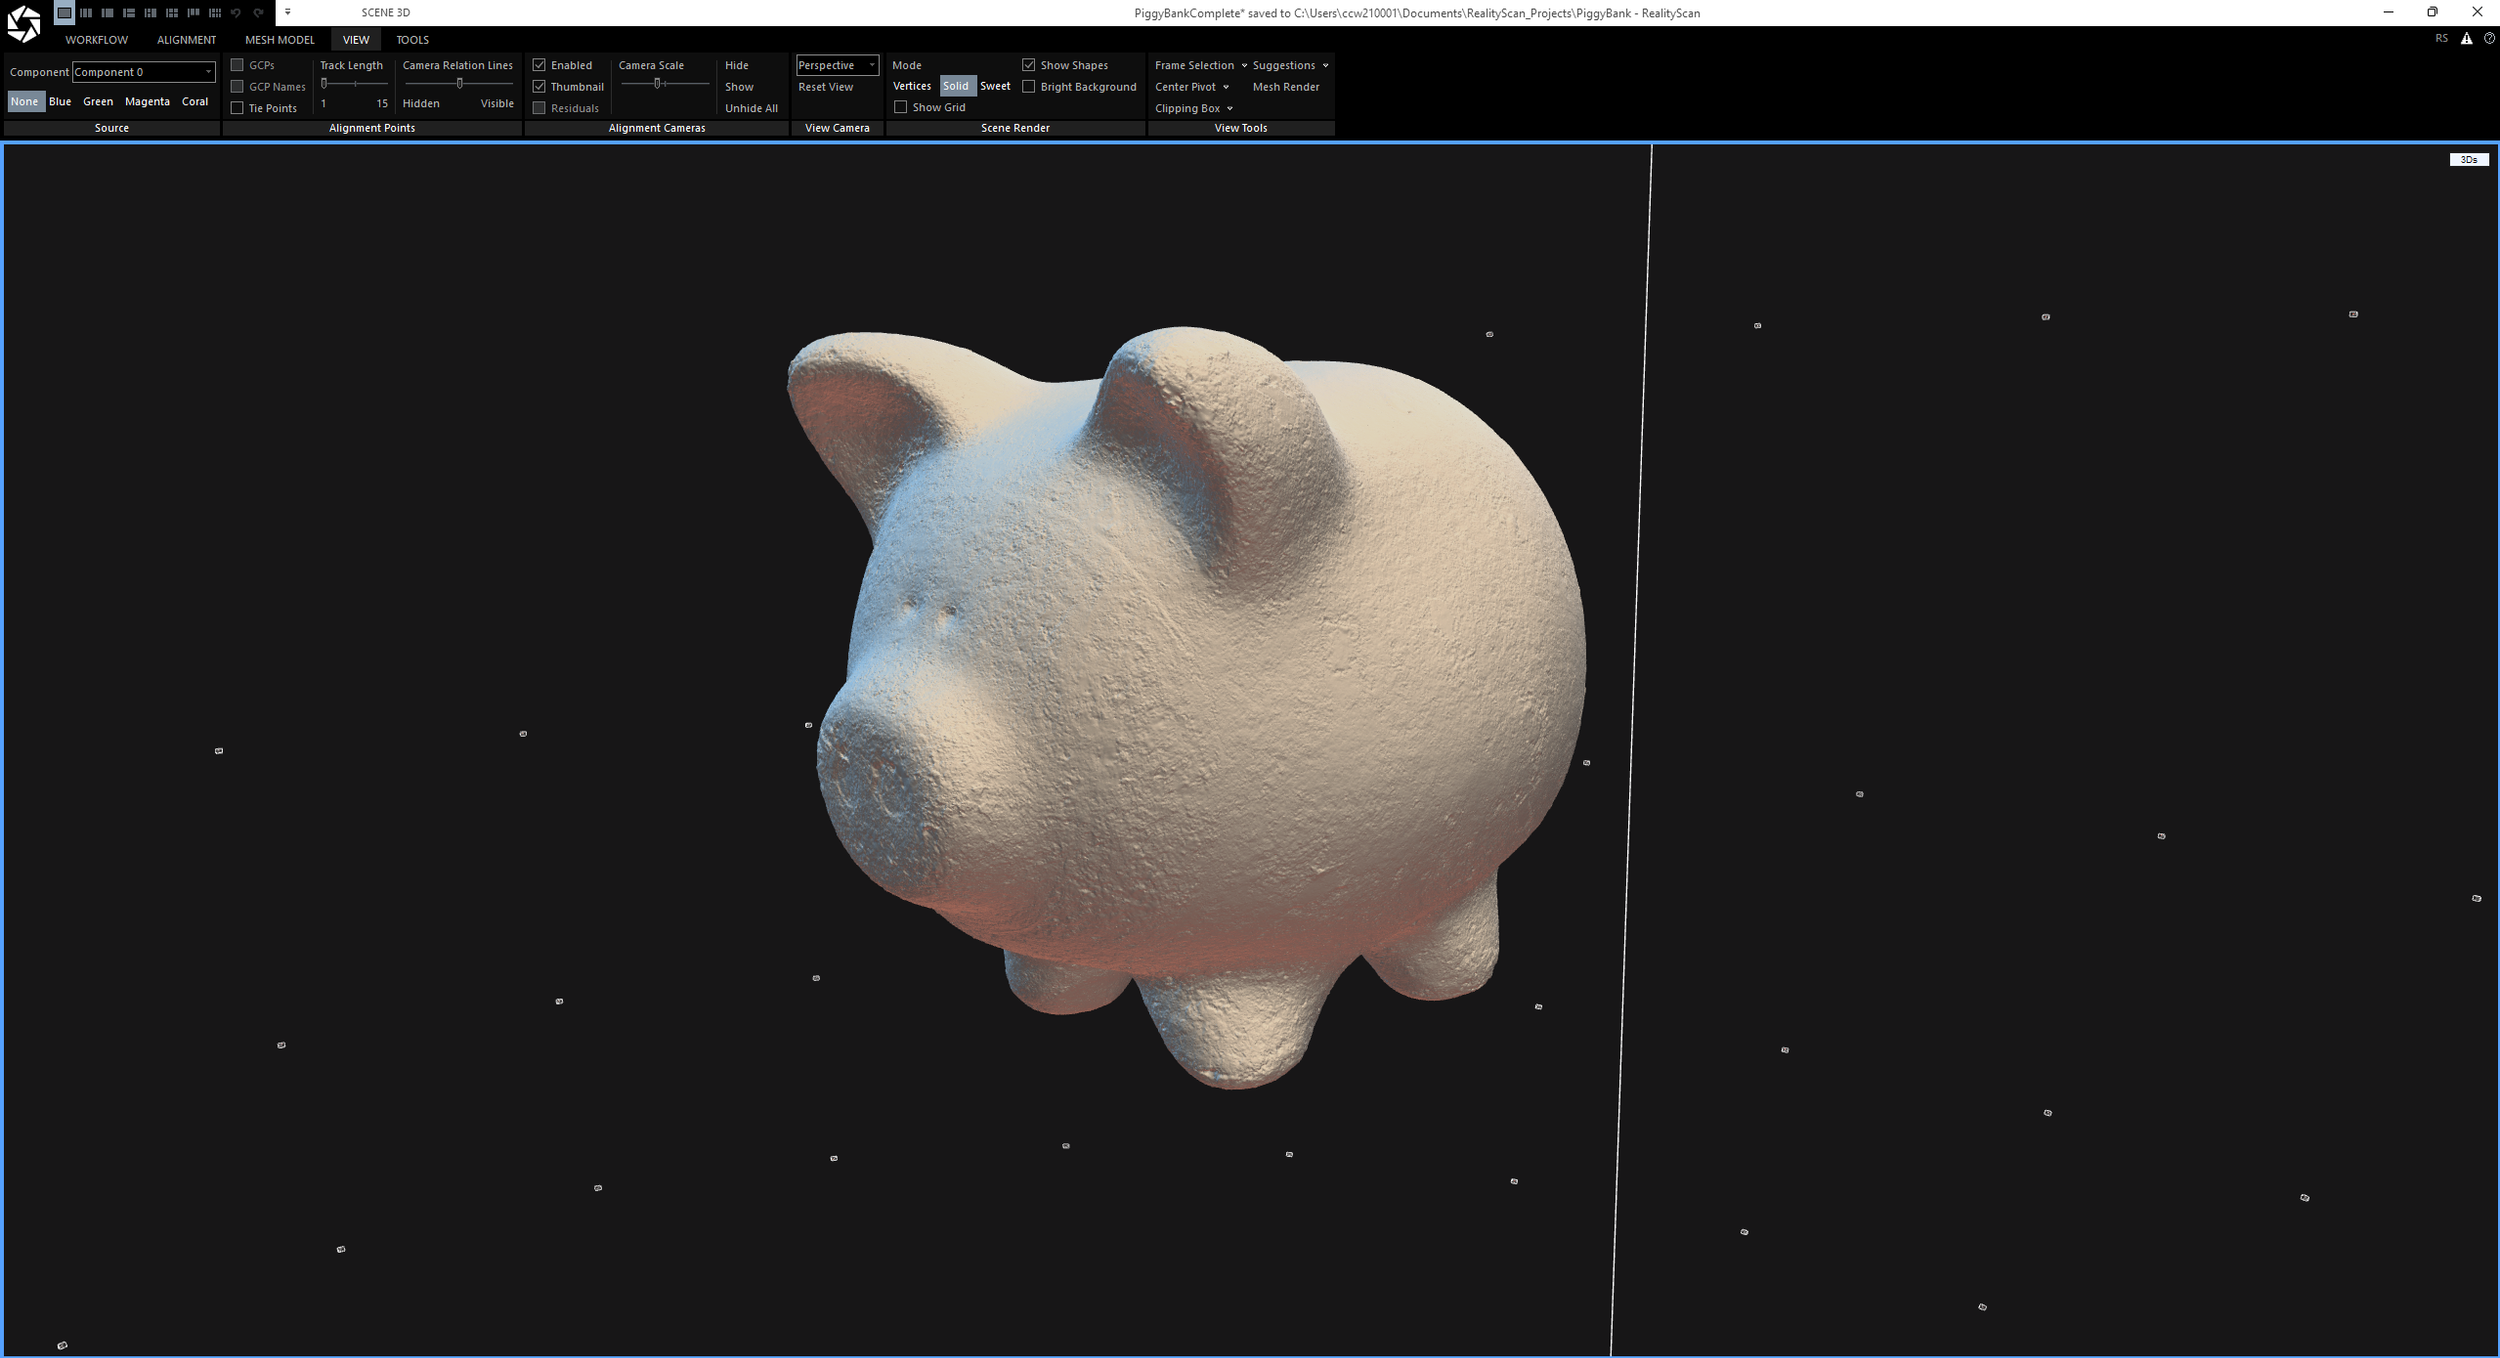
Task: Open the RealityScan application logo menu
Action: [23, 23]
